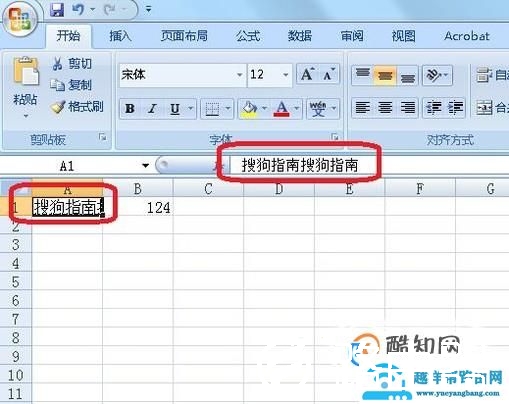Click the formula bar text 搜狗指南搜狗指南

(300, 165)
